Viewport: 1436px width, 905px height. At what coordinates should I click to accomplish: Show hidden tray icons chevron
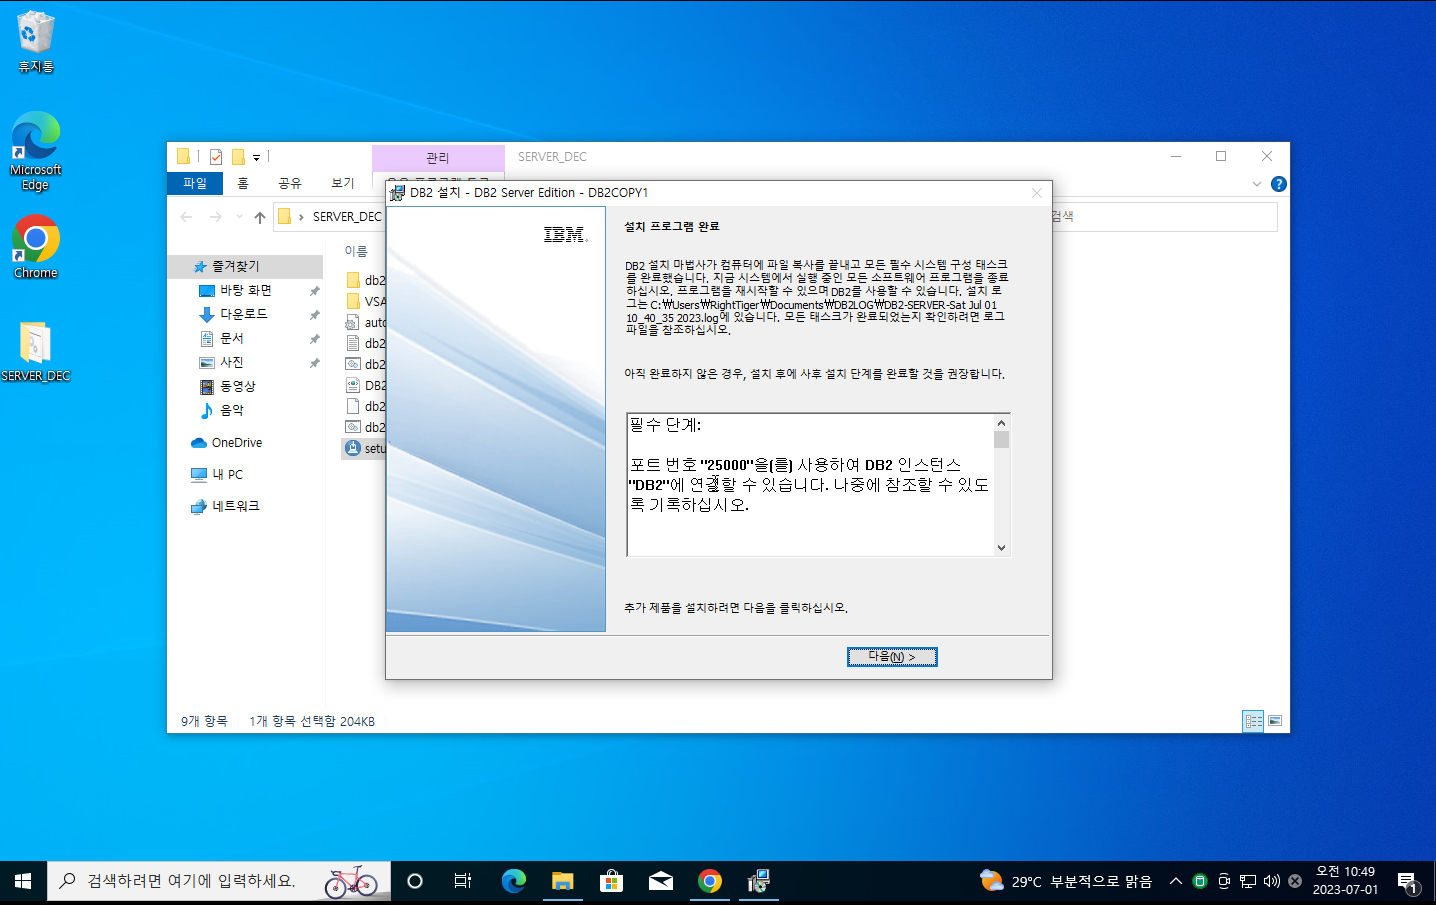(1176, 881)
